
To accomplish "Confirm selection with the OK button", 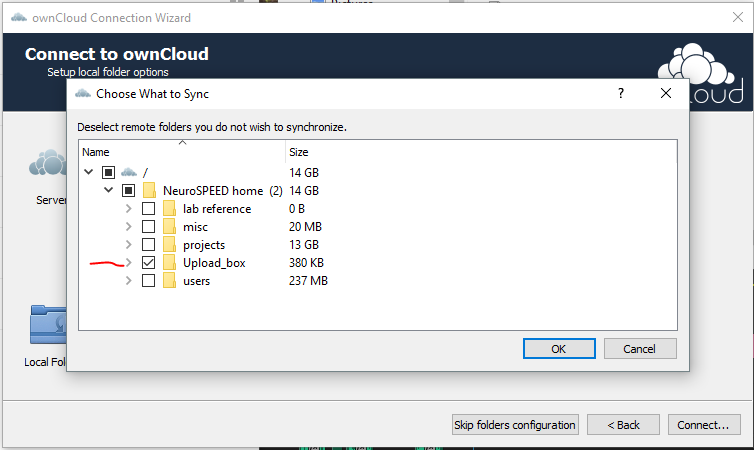I will click(x=559, y=349).
